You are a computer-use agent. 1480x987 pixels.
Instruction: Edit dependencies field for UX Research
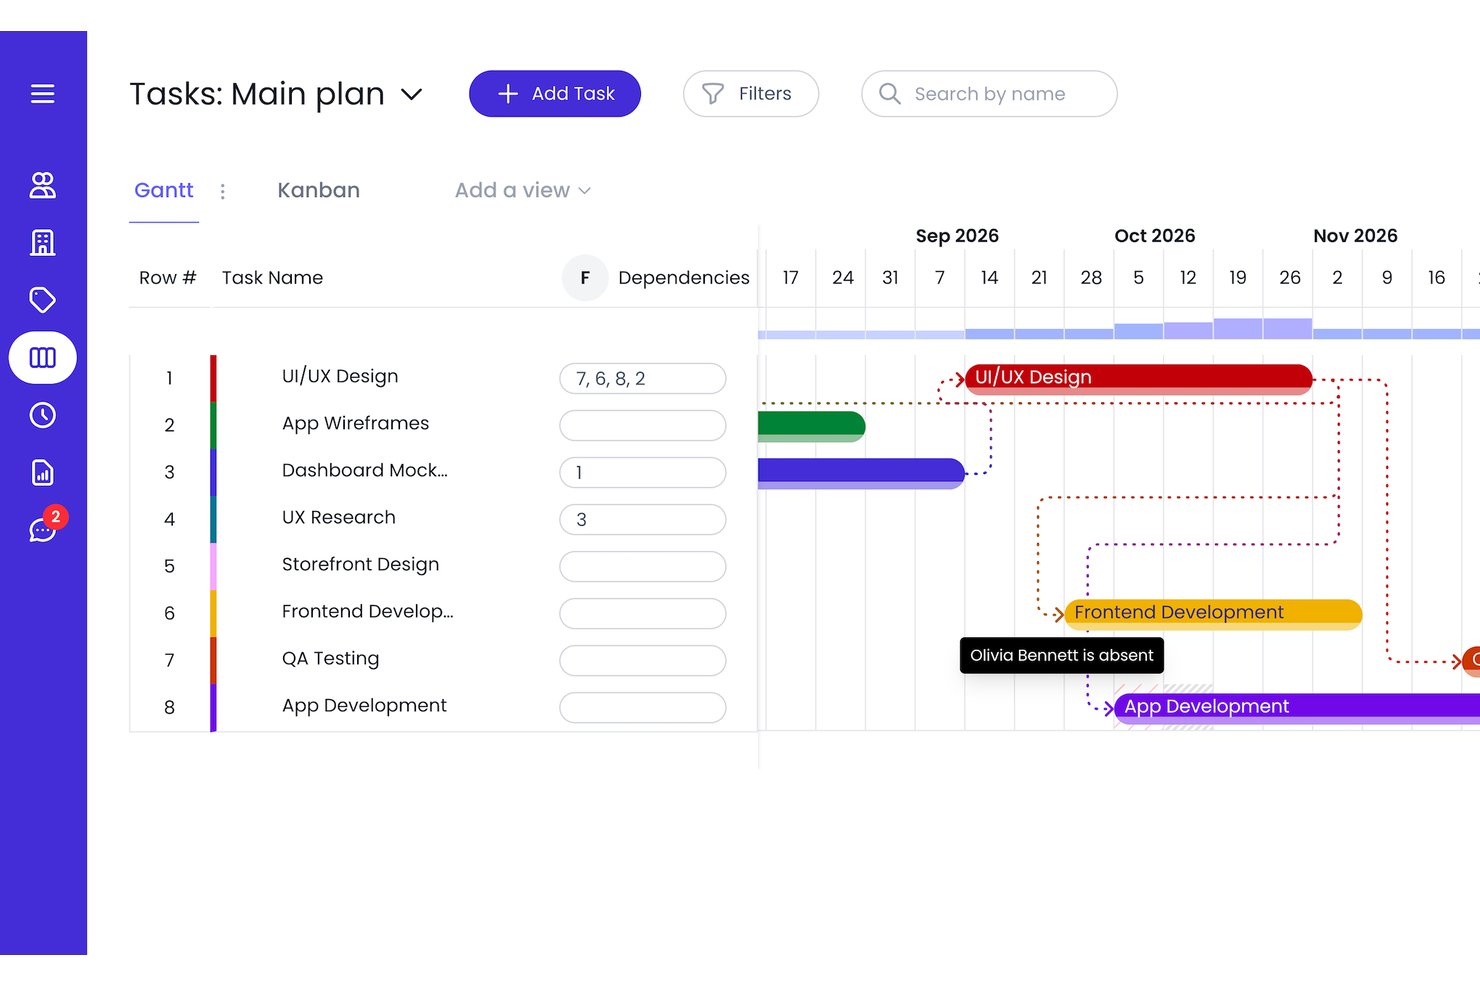(x=643, y=520)
